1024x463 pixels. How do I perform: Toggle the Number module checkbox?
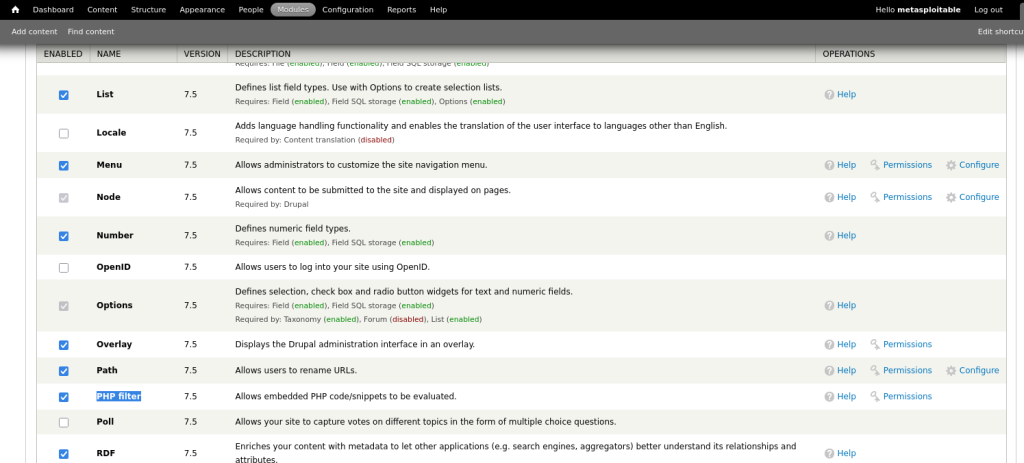63,236
